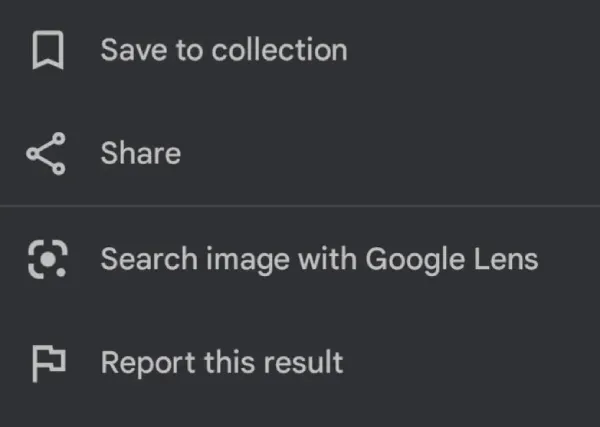Flag this result using the flag icon
This screenshot has width=600, height=427.
pyautogui.click(x=47, y=363)
